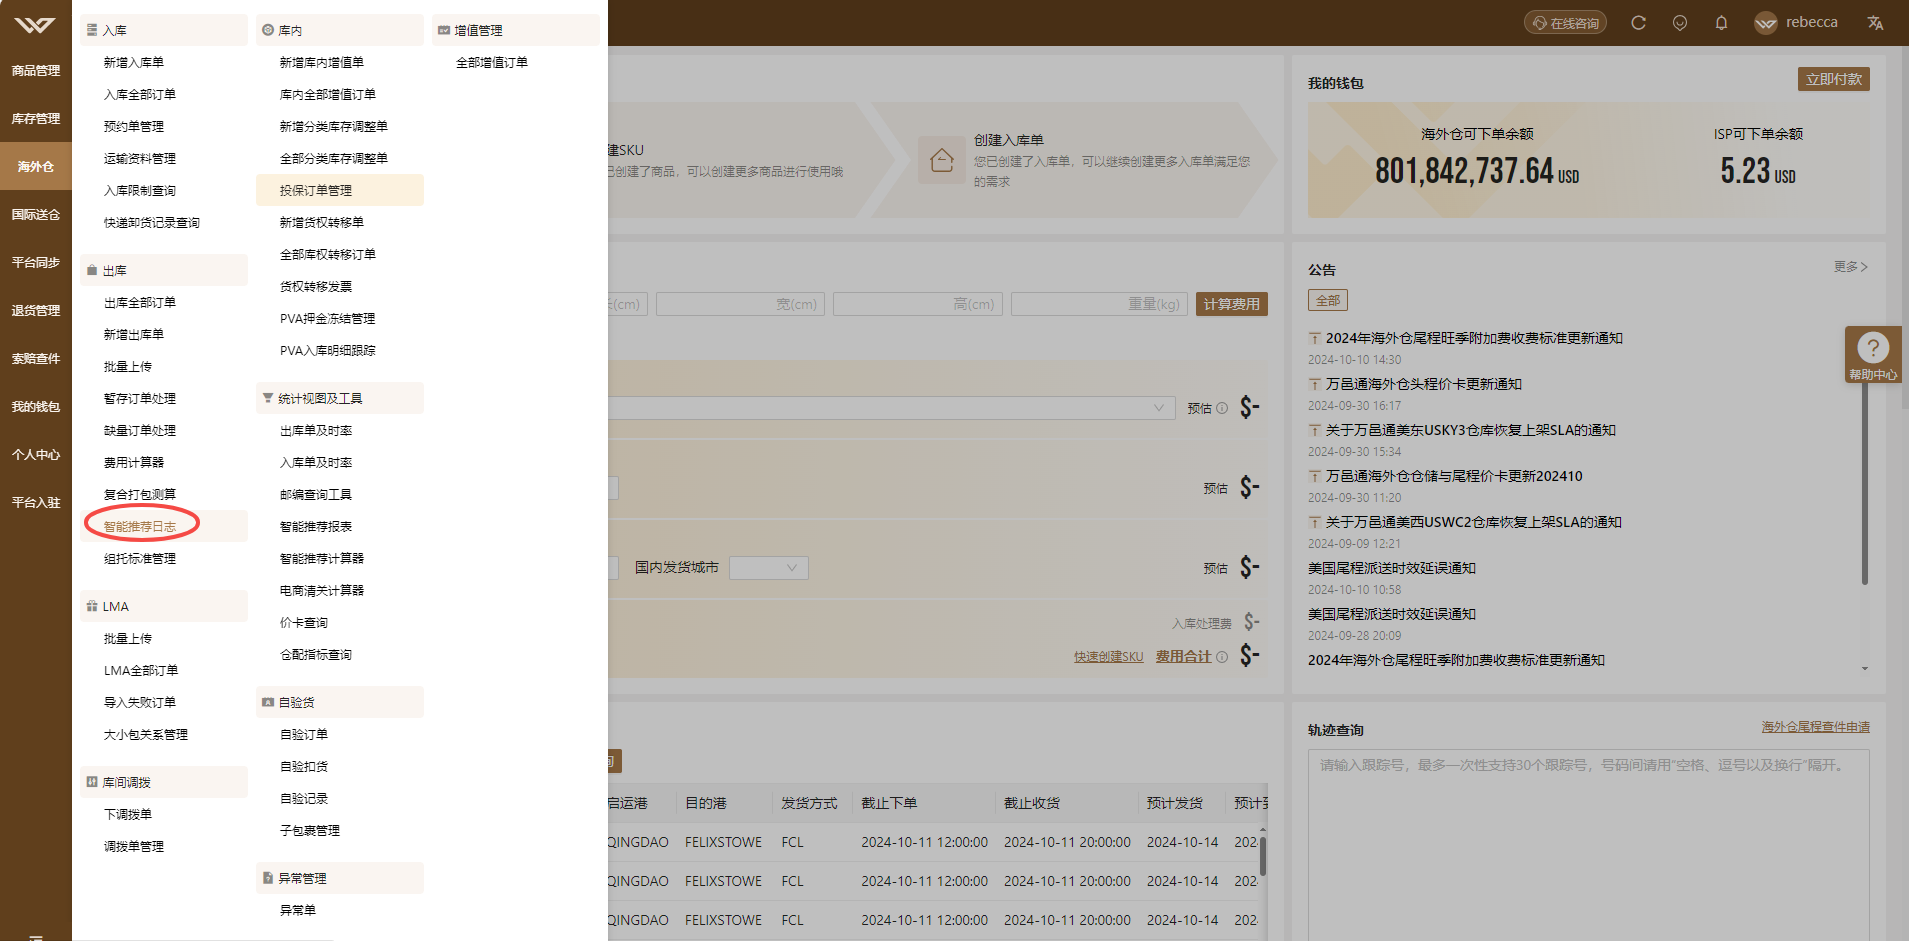Open announcement 万邑通海外仓仓储与尾程价卡更新202410
Screen dimensions: 1909x941
(x=1454, y=476)
